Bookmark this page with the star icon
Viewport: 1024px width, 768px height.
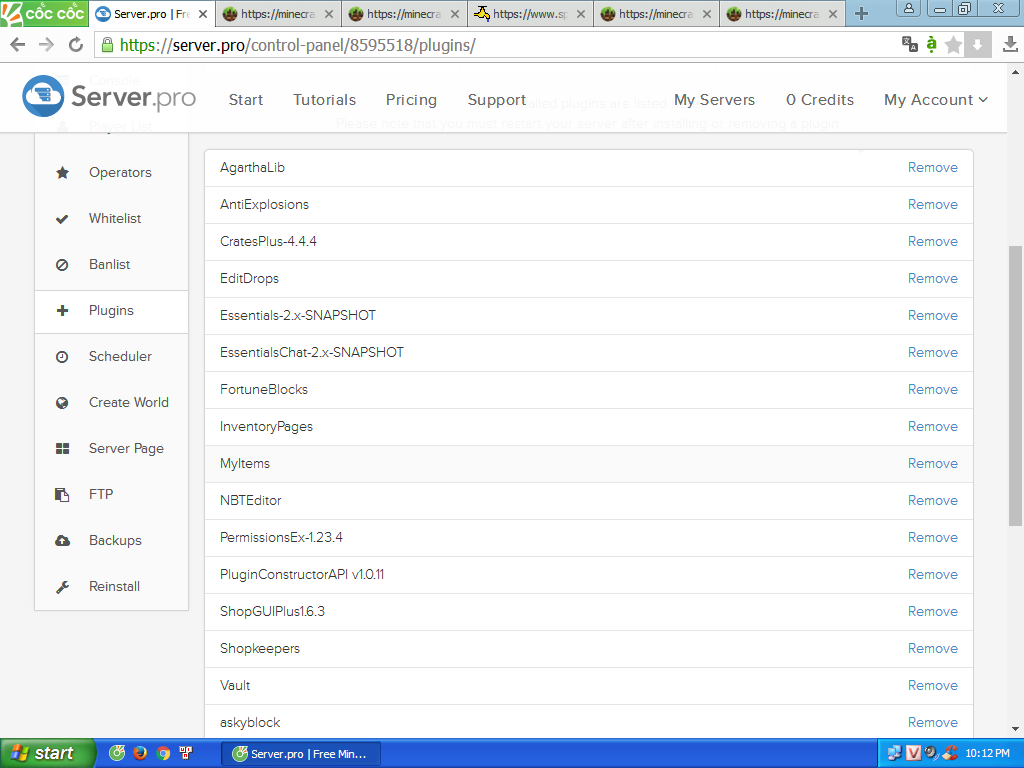(x=953, y=45)
